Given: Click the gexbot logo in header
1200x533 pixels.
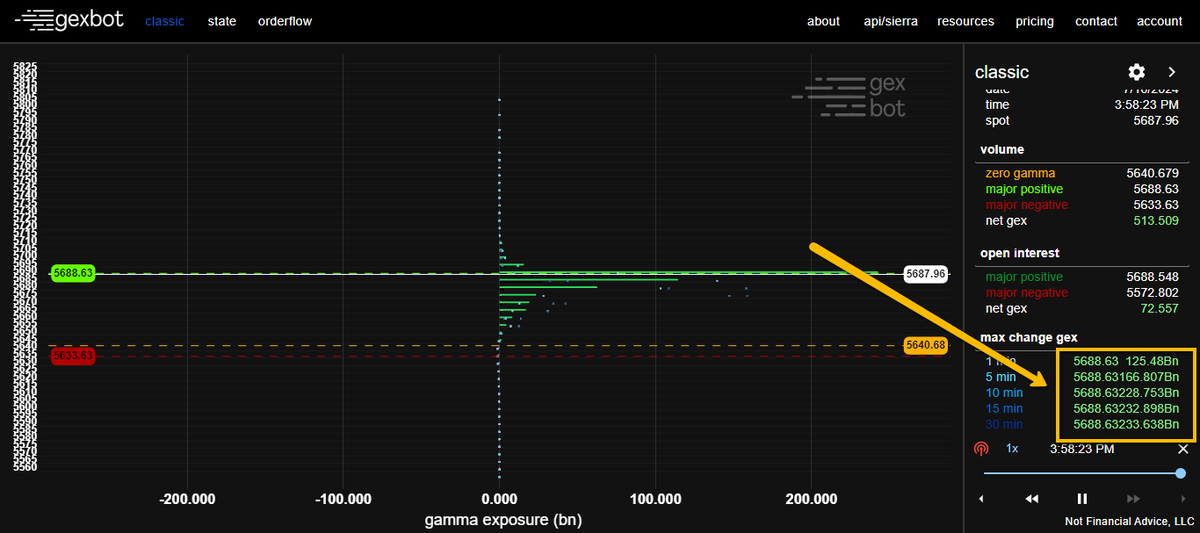Looking at the screenshot, I should click(70, 20).
